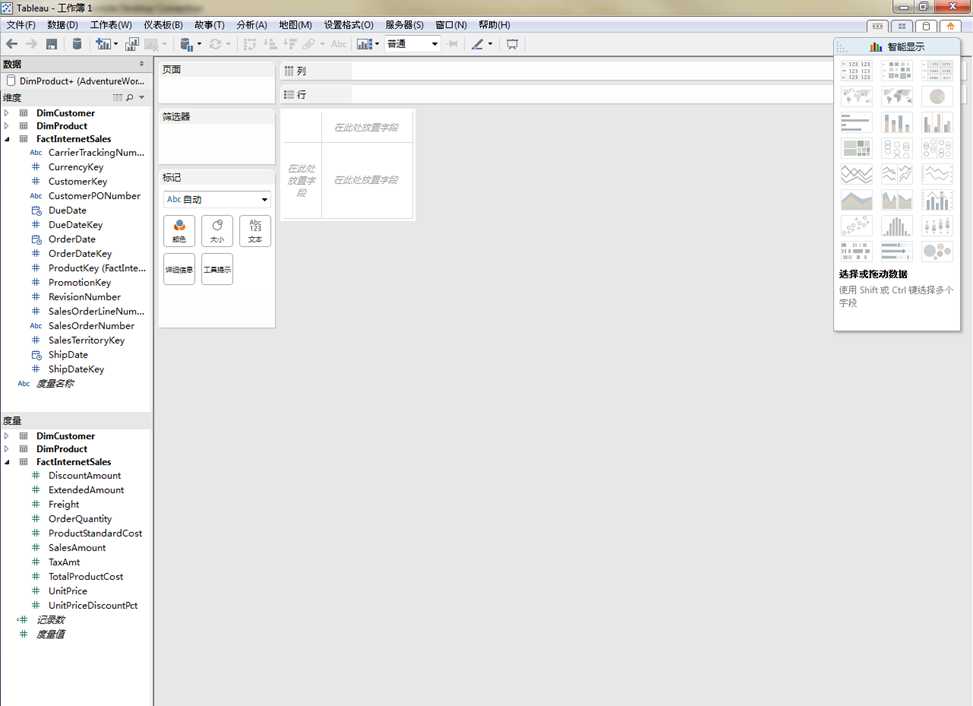Open the 数据(D) menu
This screenshot has width=973, height=706.
(x=63, y=25)
